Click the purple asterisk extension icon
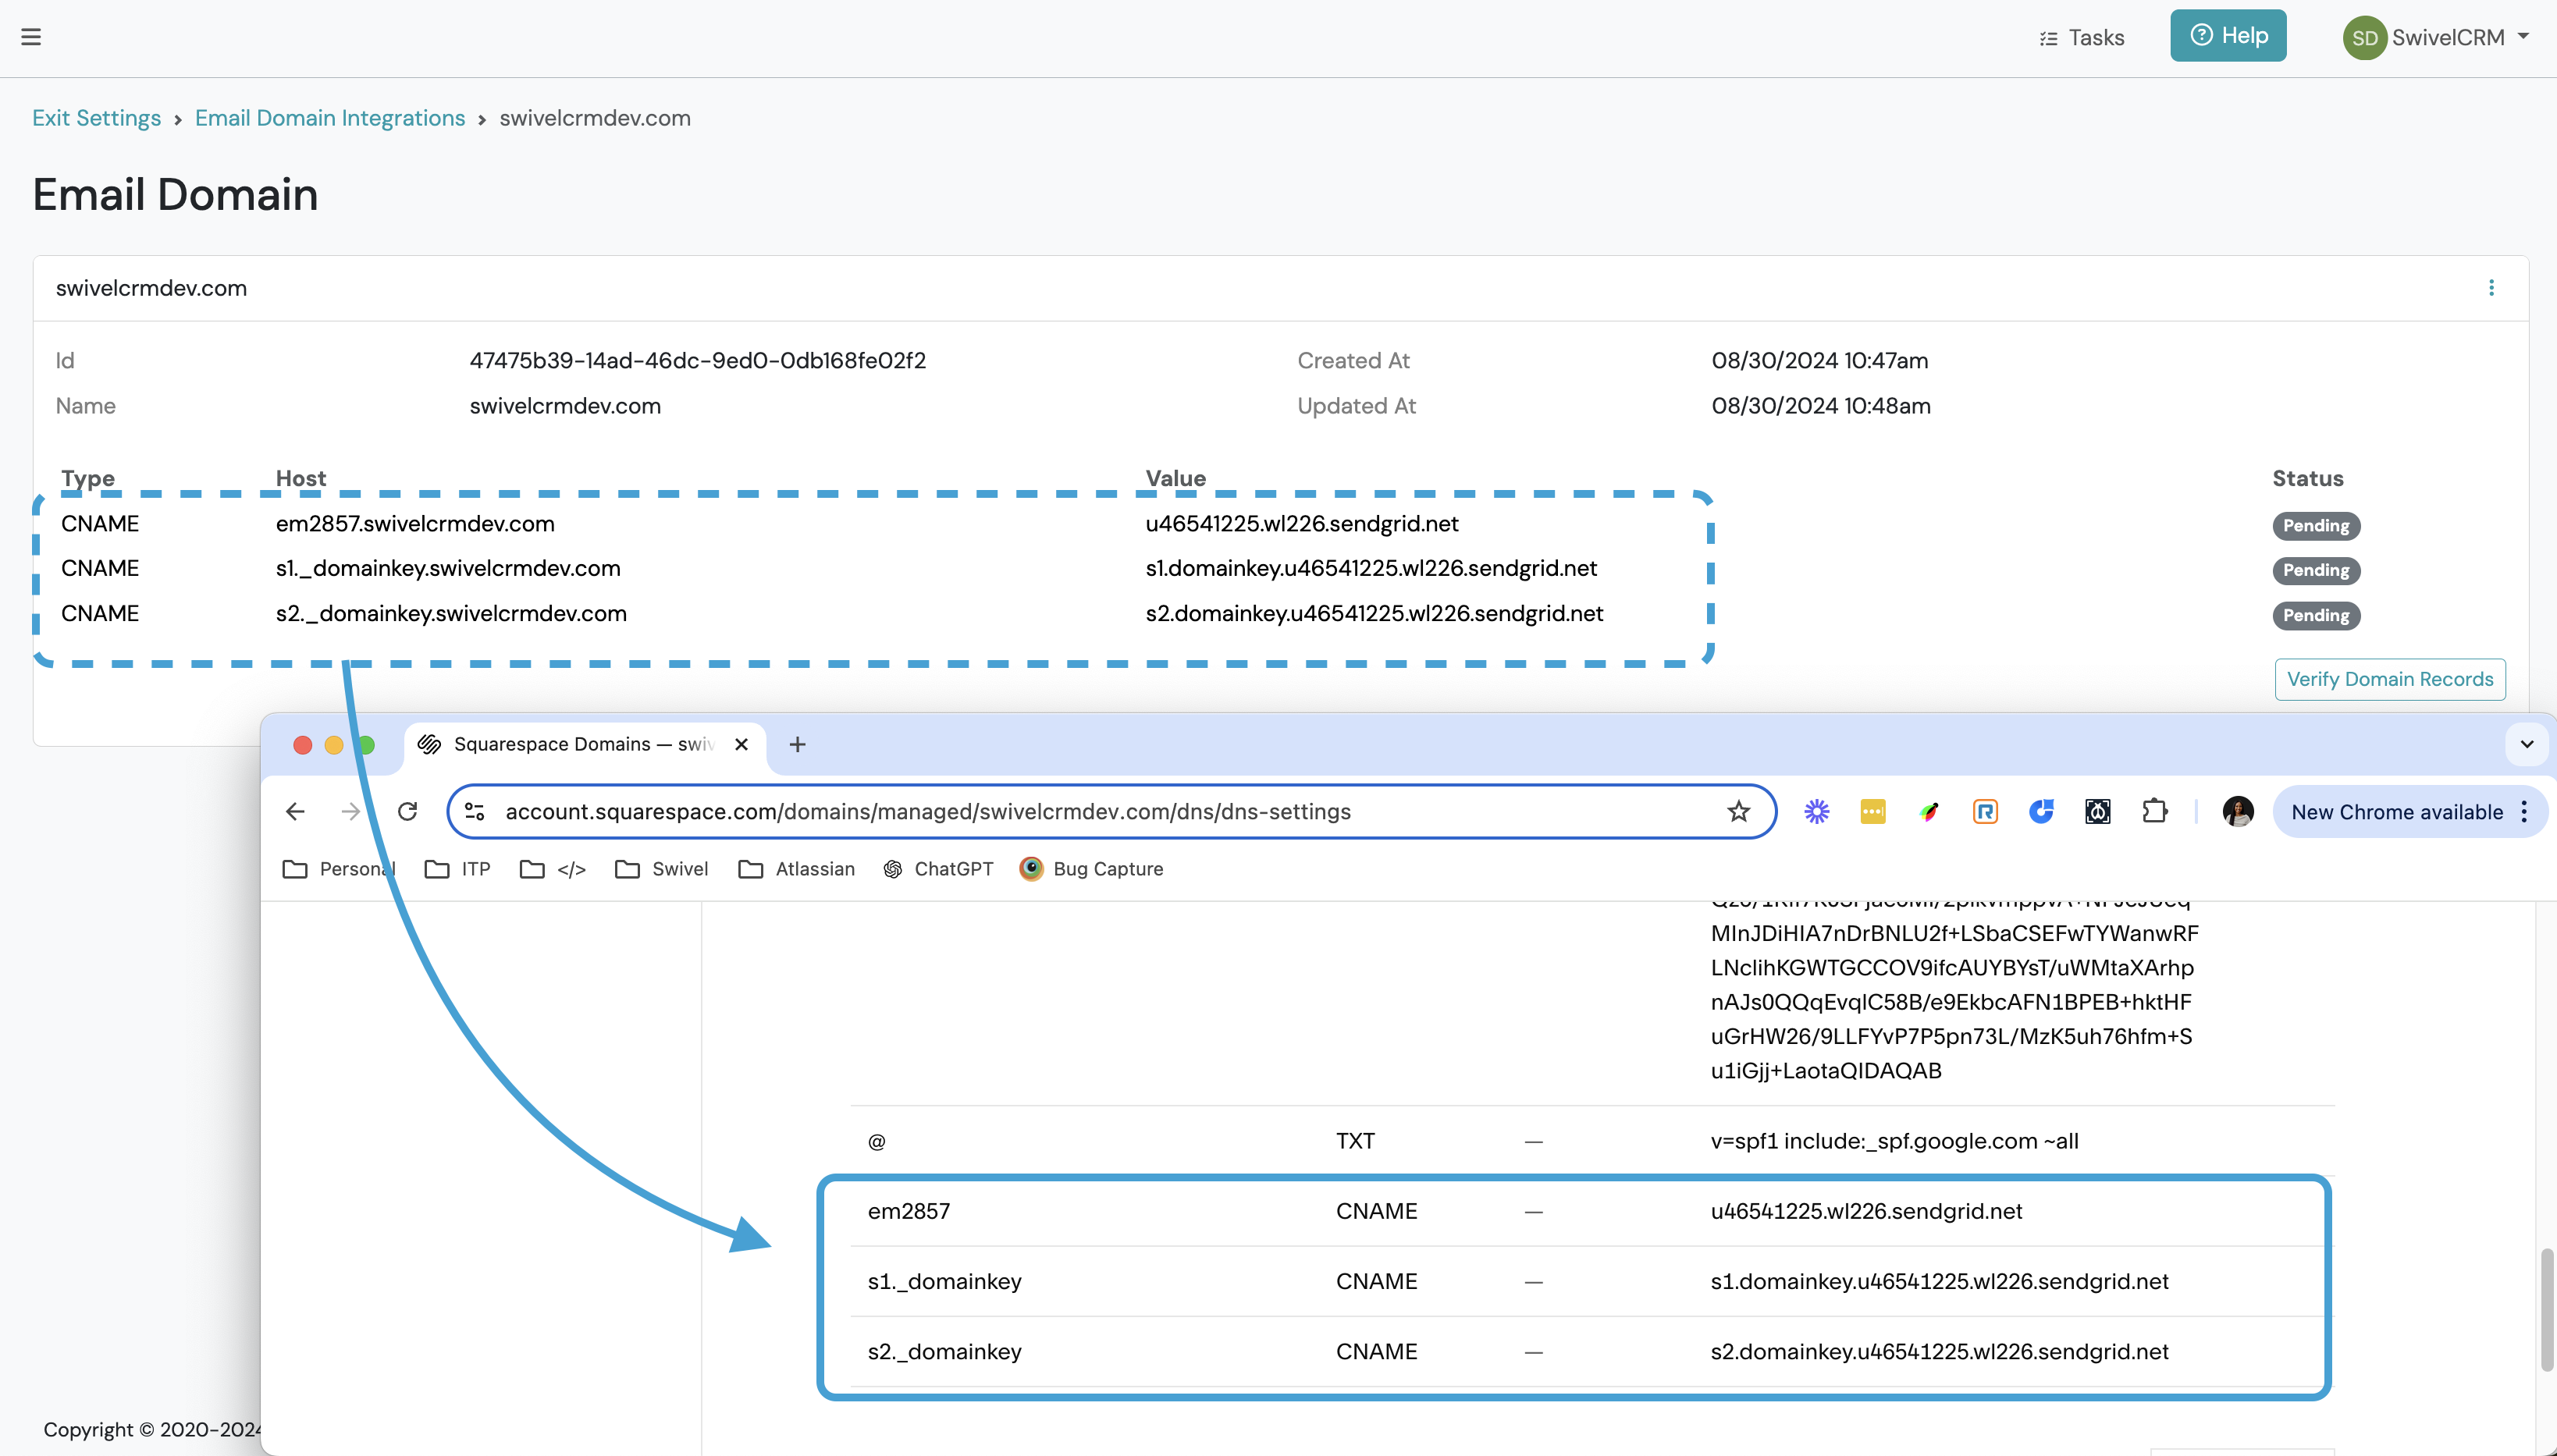Viewport: 2557px width, 1456px height. click(x=1816, y=811)
